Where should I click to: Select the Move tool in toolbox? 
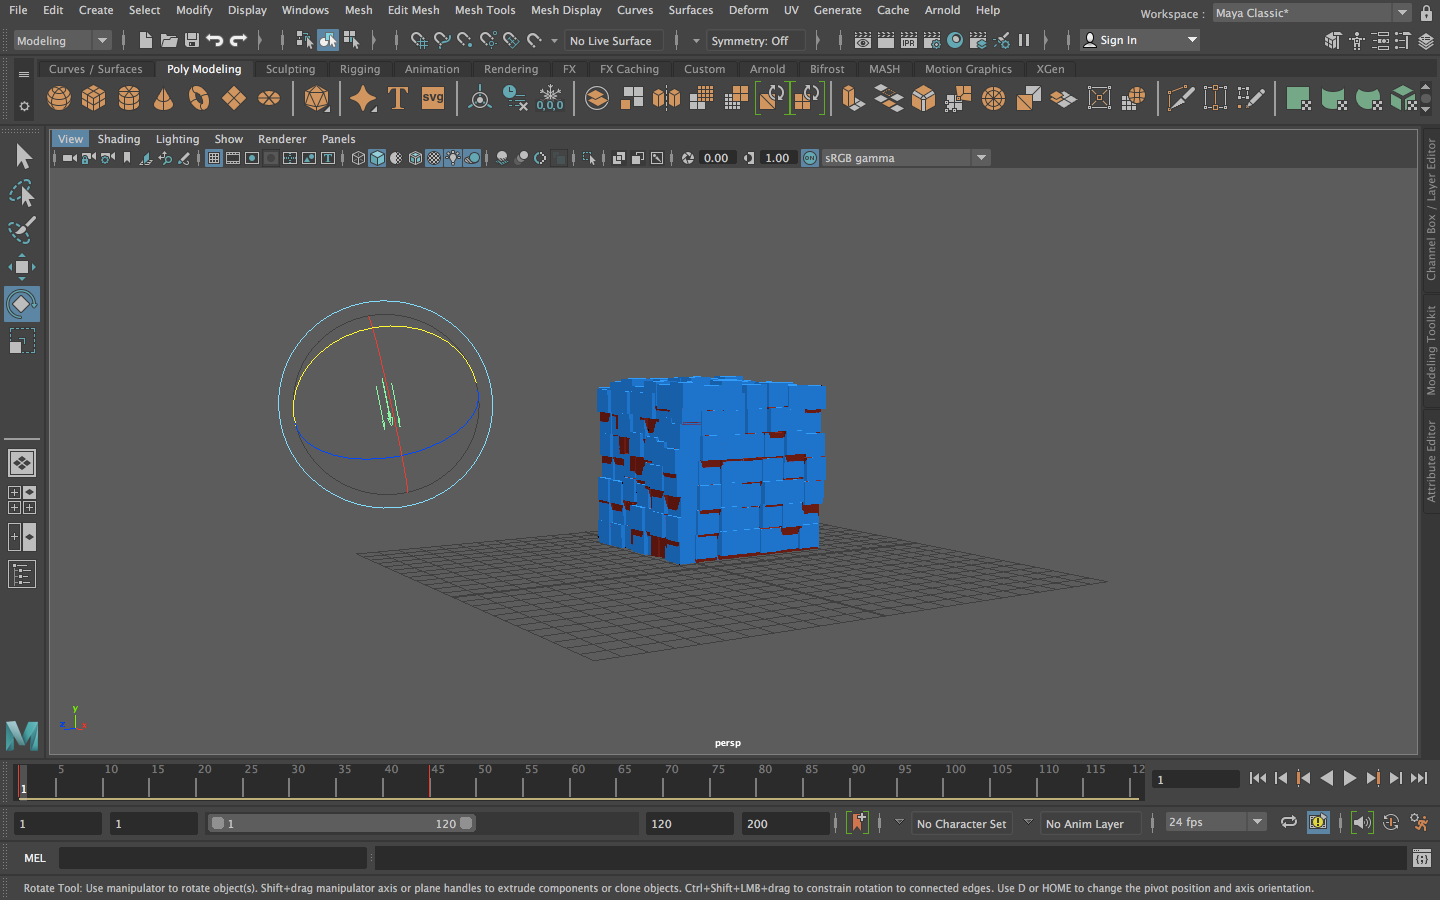[x=21, y=266]
